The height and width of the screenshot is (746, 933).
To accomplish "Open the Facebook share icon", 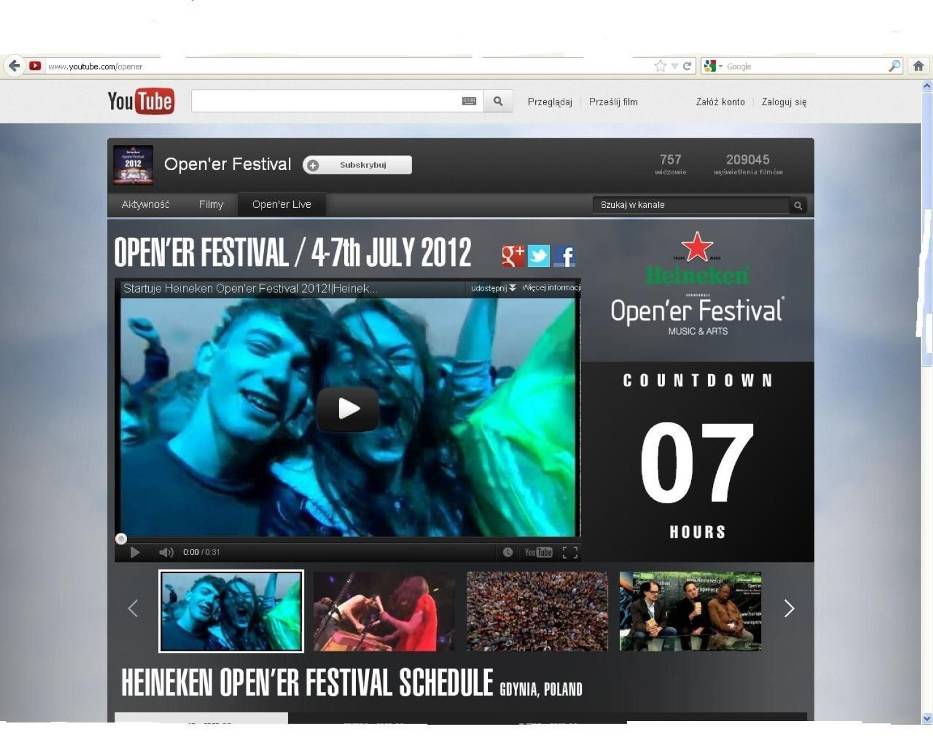I will coord(563,256).
